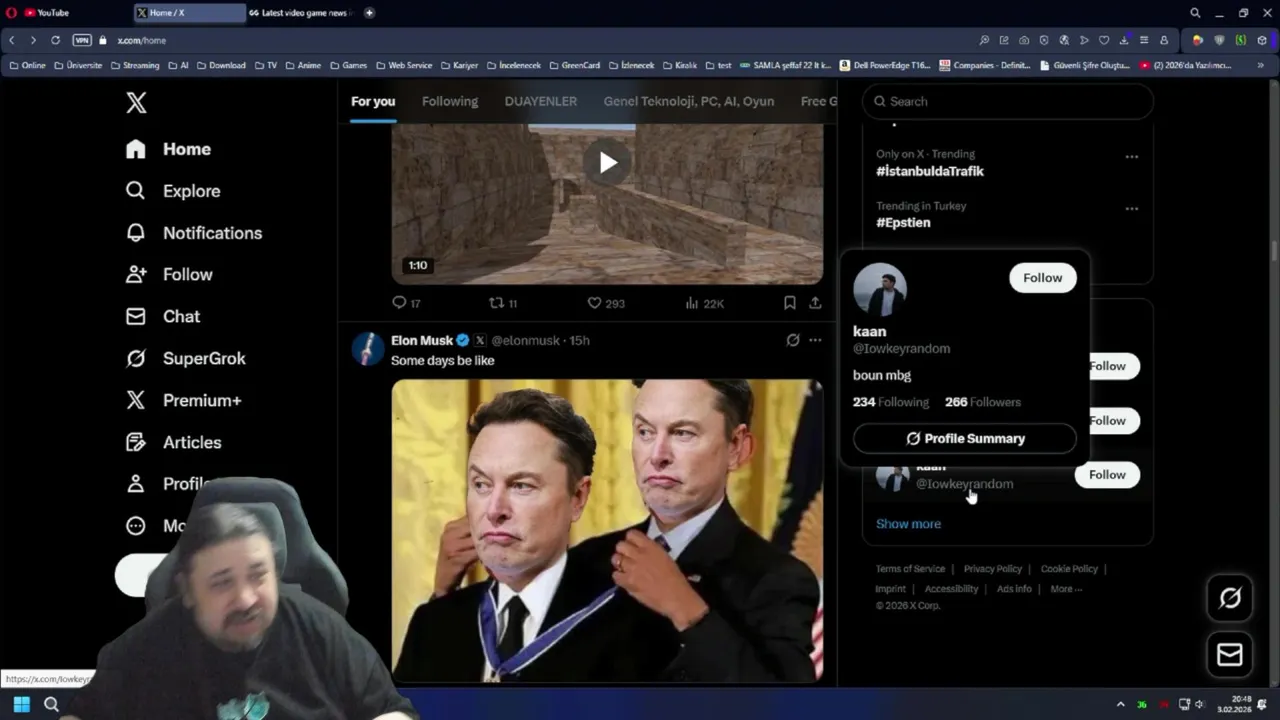
Task: Click the reply icon with 17 replies
Action: [399, 303]
